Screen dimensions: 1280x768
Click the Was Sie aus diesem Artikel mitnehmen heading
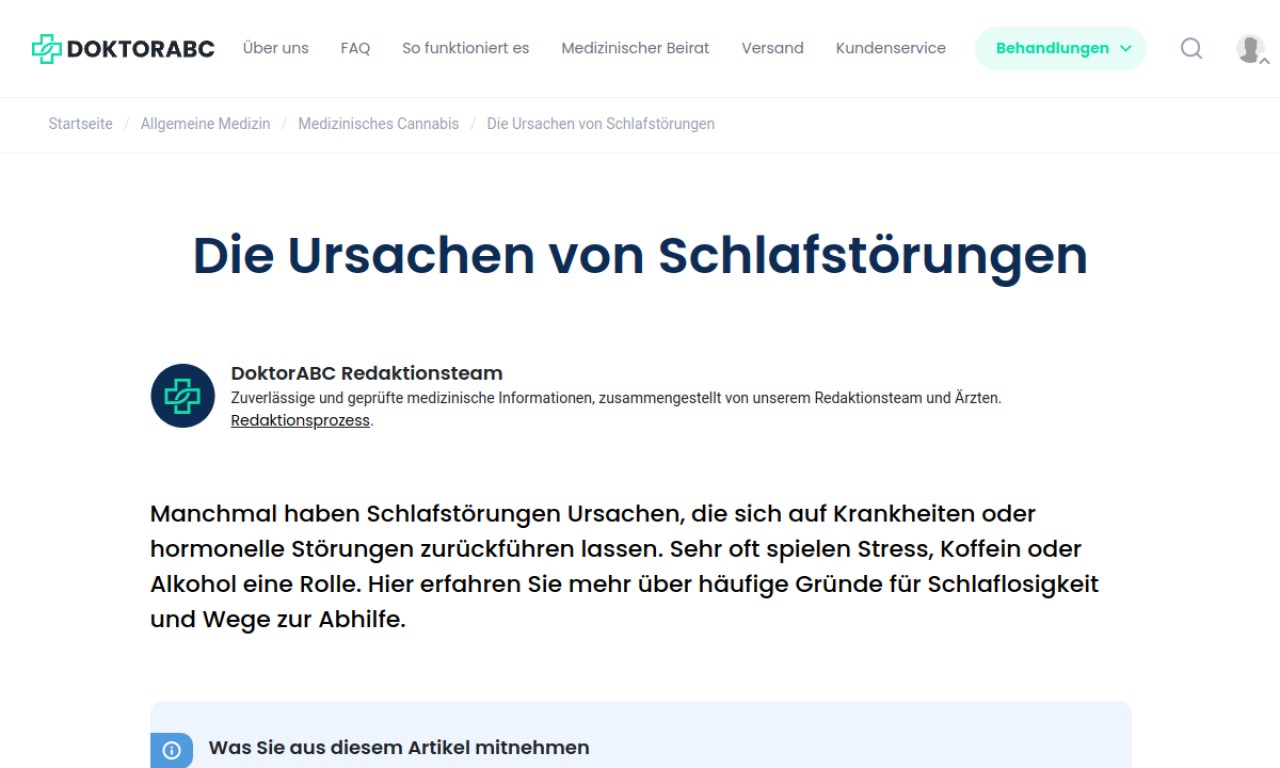click(399, 747)
